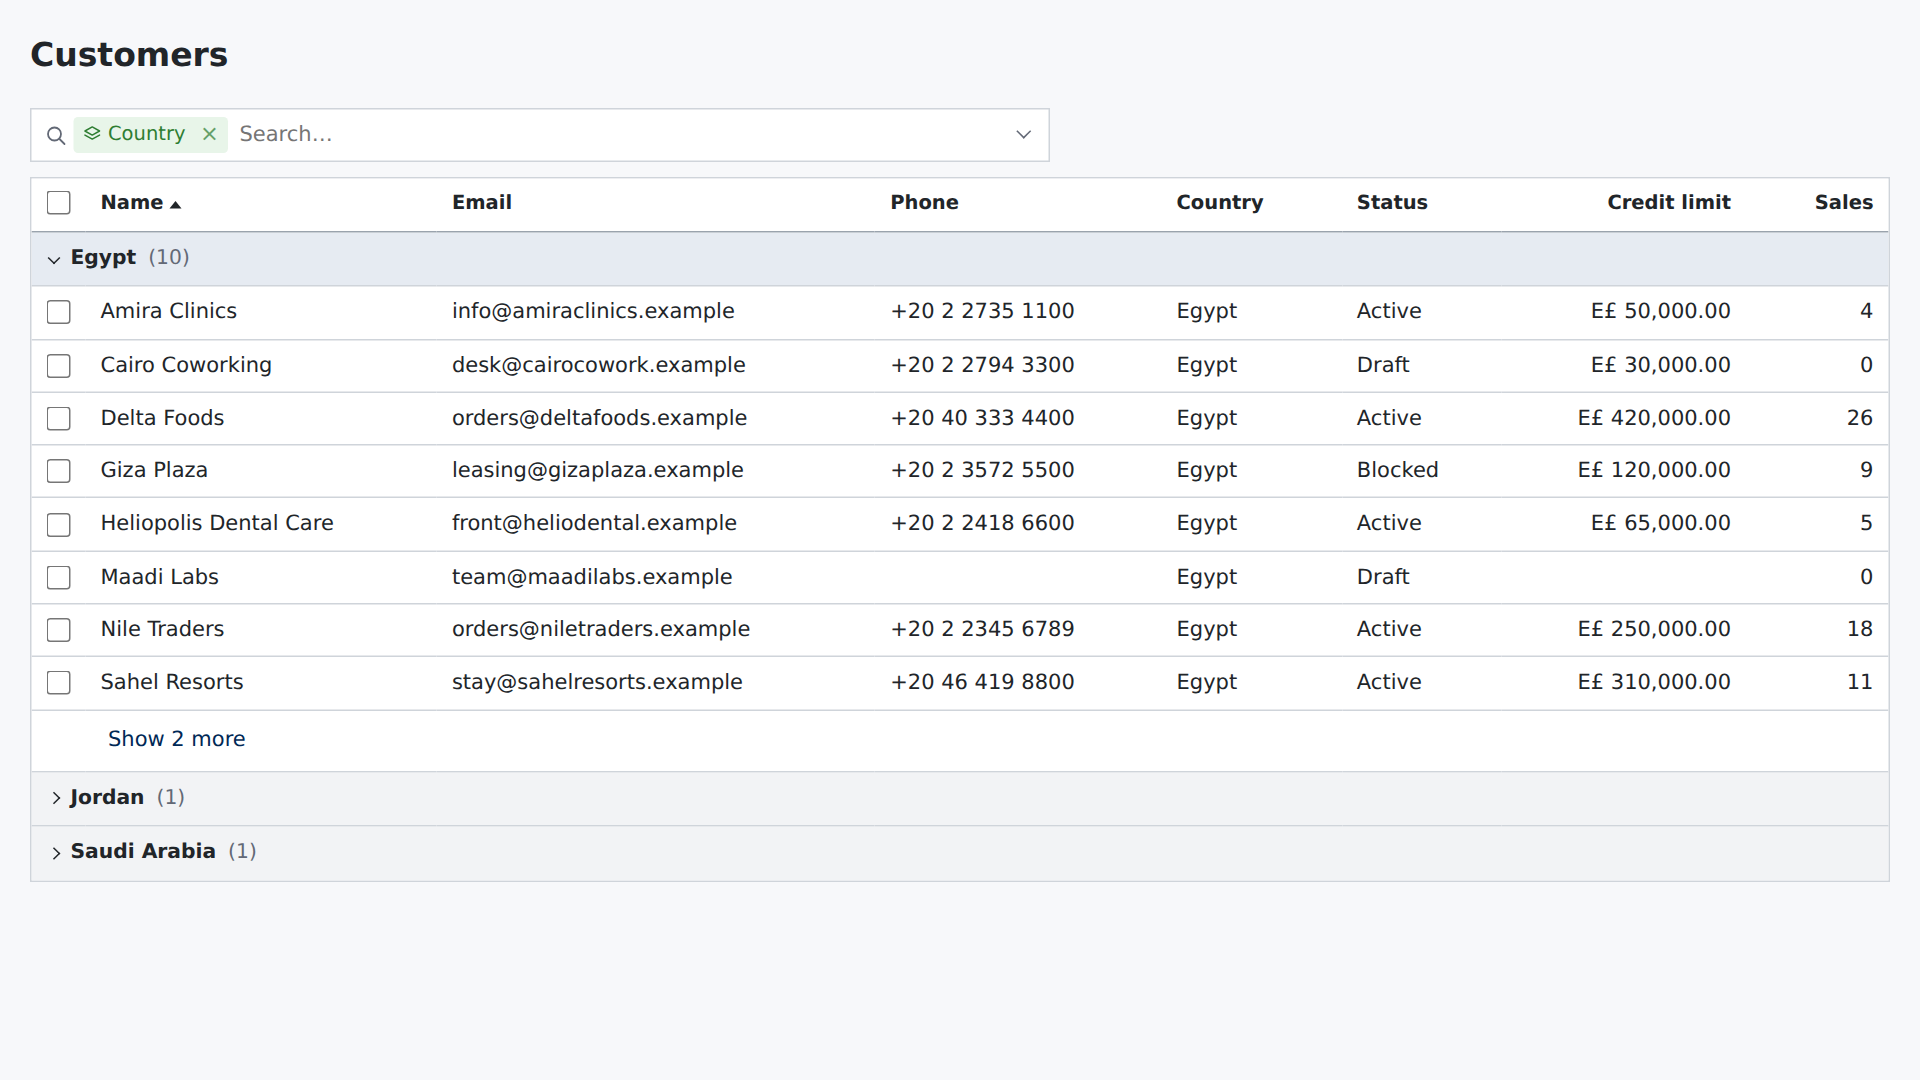Screen dimensions: 1920x1080
Task: Sort by the Country column header
Action: tap(1219, 202)
